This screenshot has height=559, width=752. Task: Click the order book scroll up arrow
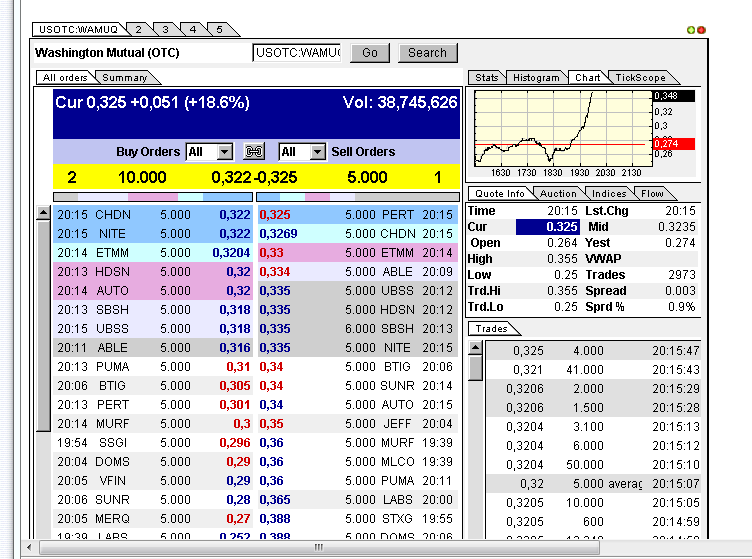coord(44,213)
